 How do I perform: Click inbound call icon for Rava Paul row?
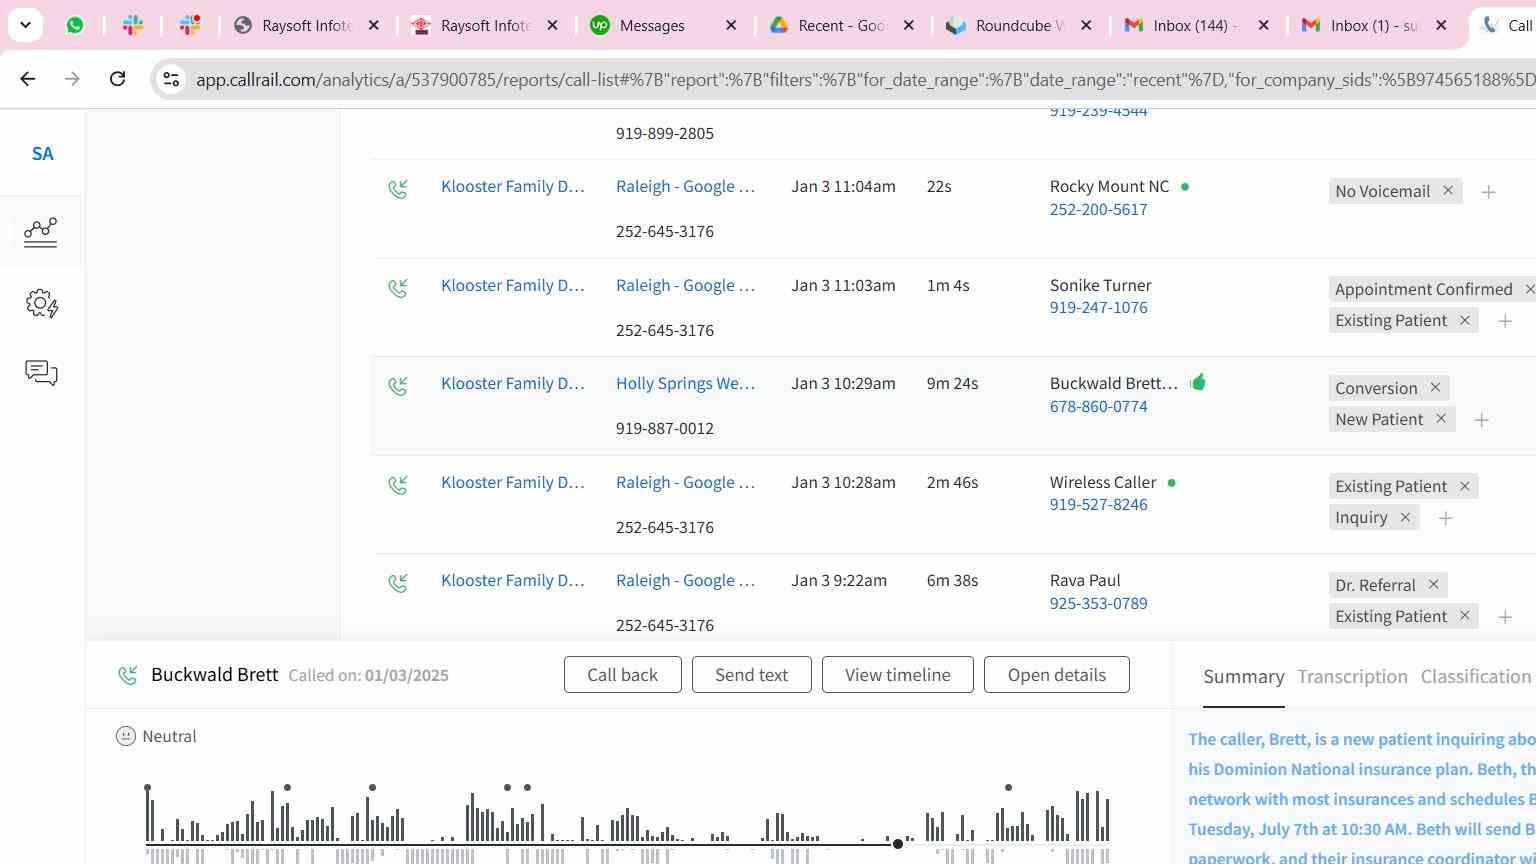coord(398,582)
